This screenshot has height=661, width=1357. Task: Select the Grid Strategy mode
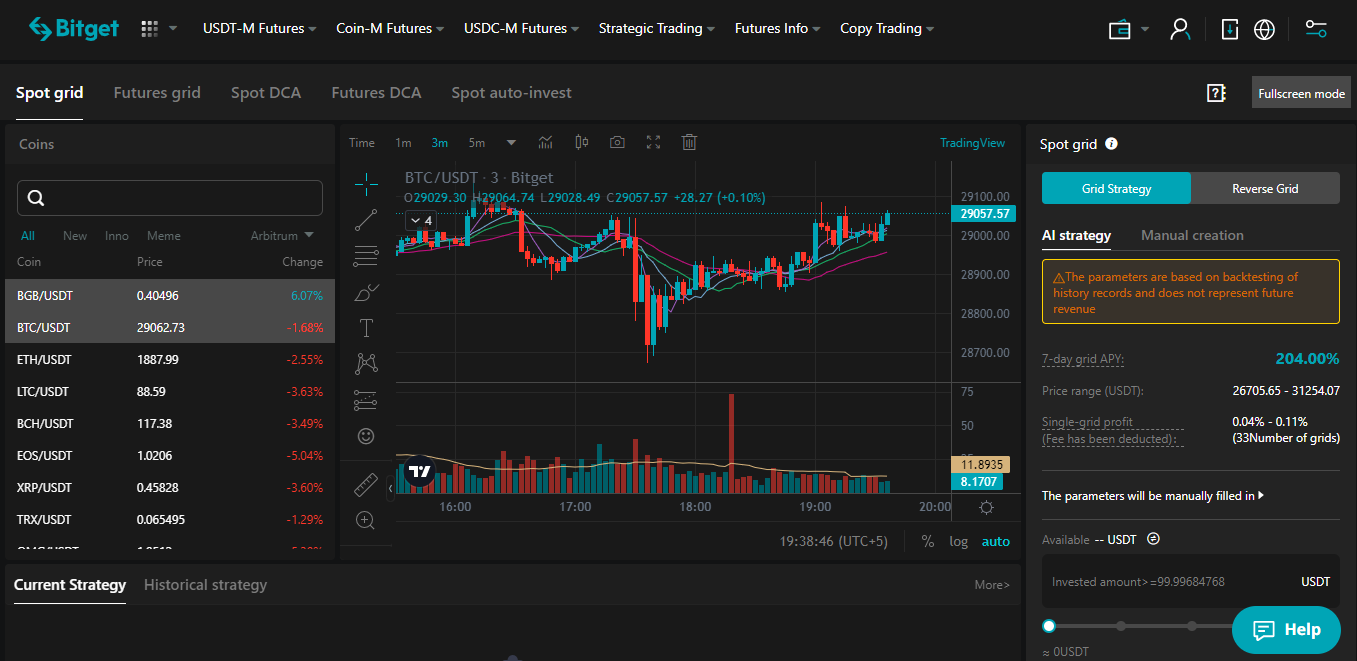(1116, 188)
